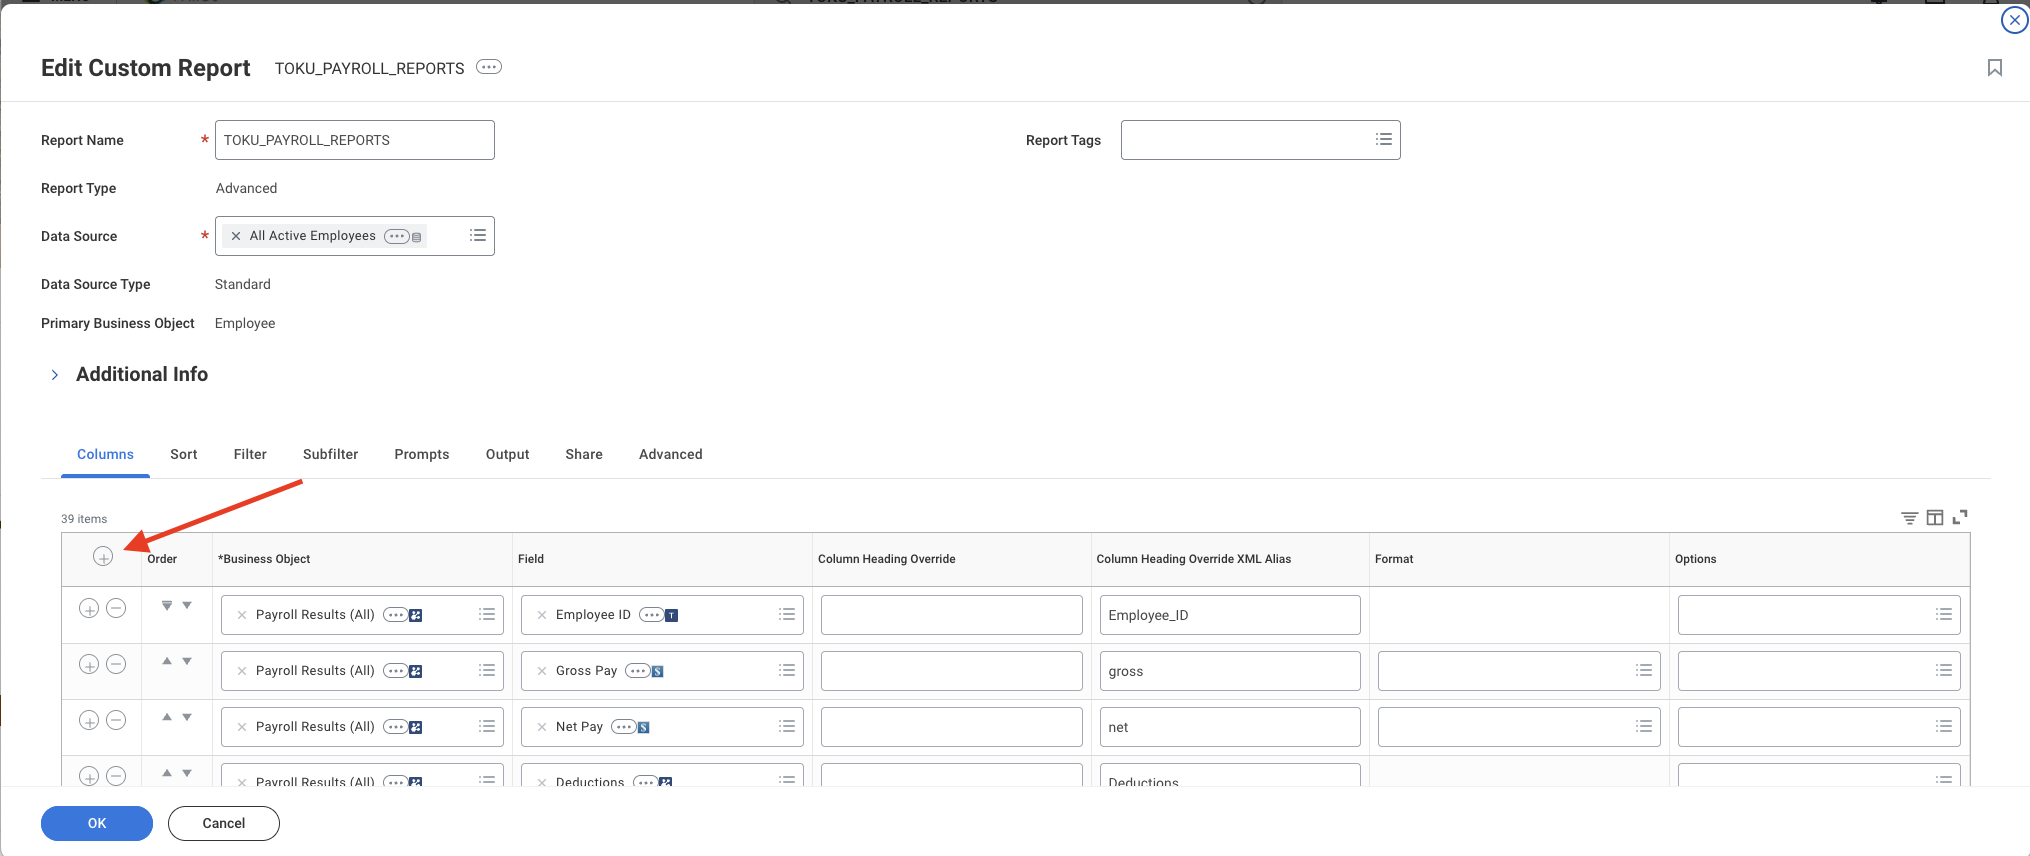Clear the Employee ID field selection

(542, 615)
